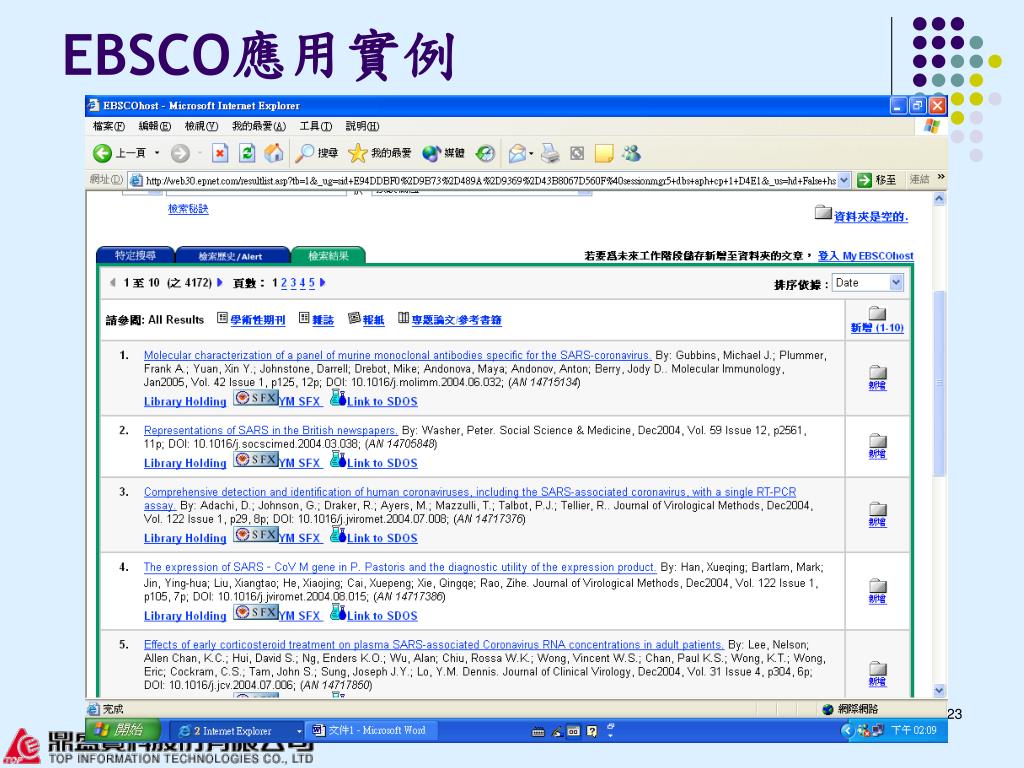This screenshot has height=768, width=1024.
Task: Click the SFX button for result 1
Action: tap(256, 398)
